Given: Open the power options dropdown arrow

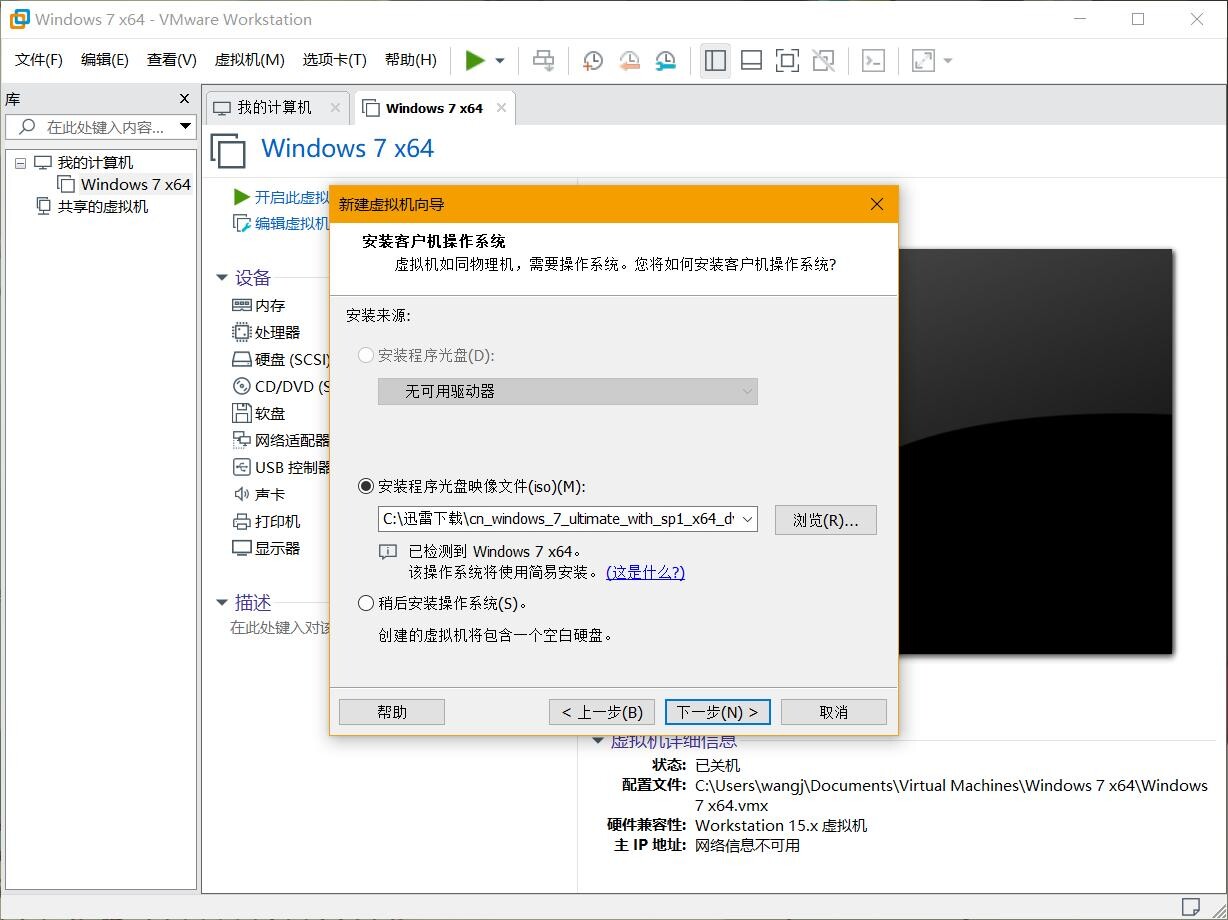Looking at the screenshot, I should click(500, 61).
